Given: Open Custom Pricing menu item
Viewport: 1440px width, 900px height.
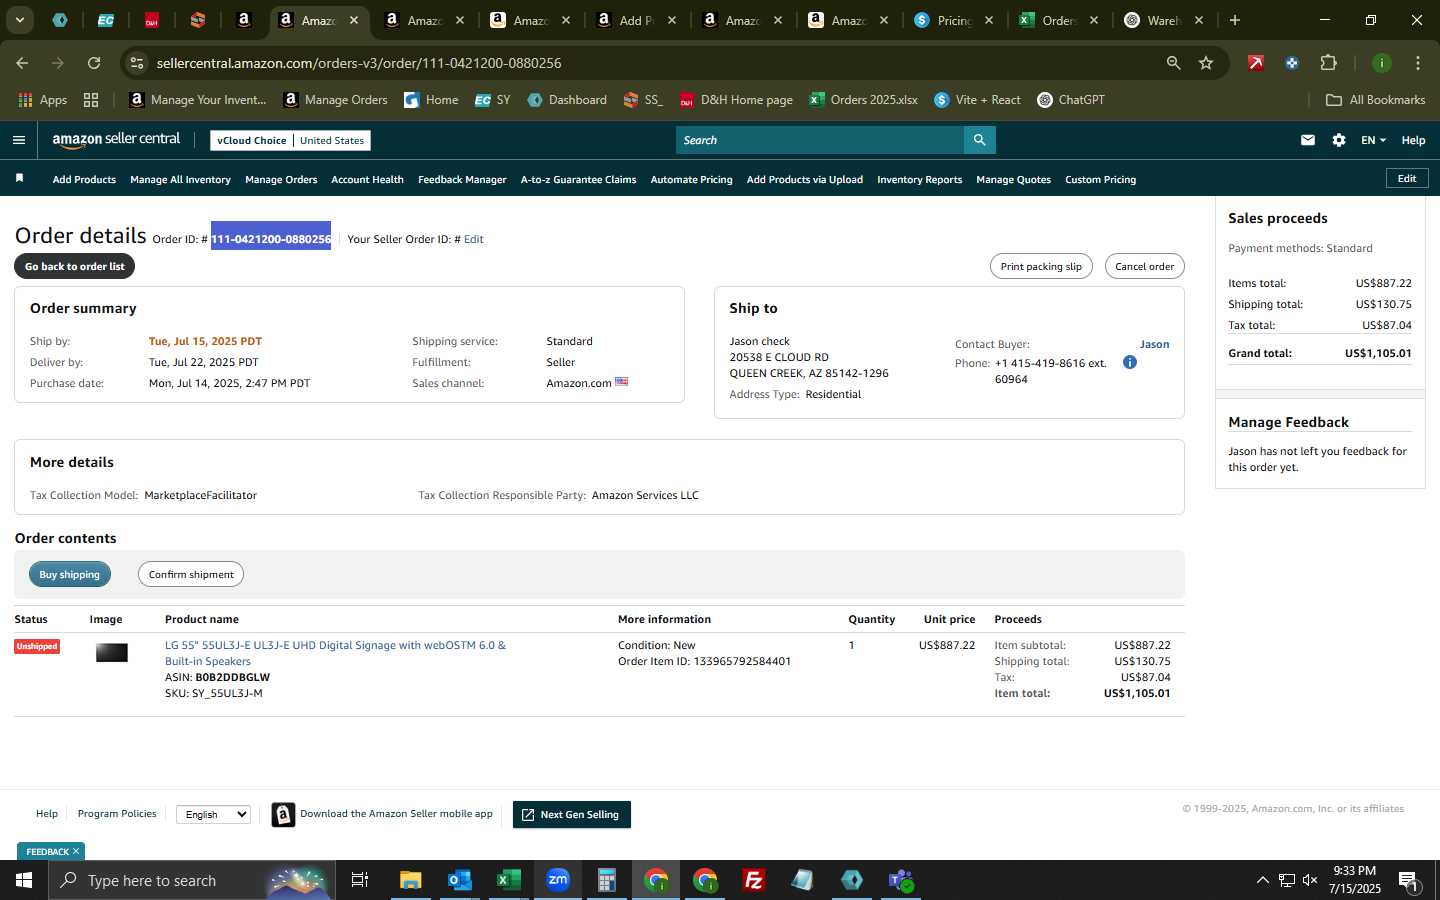Looking at the screenshot, I should (1100, 179).
